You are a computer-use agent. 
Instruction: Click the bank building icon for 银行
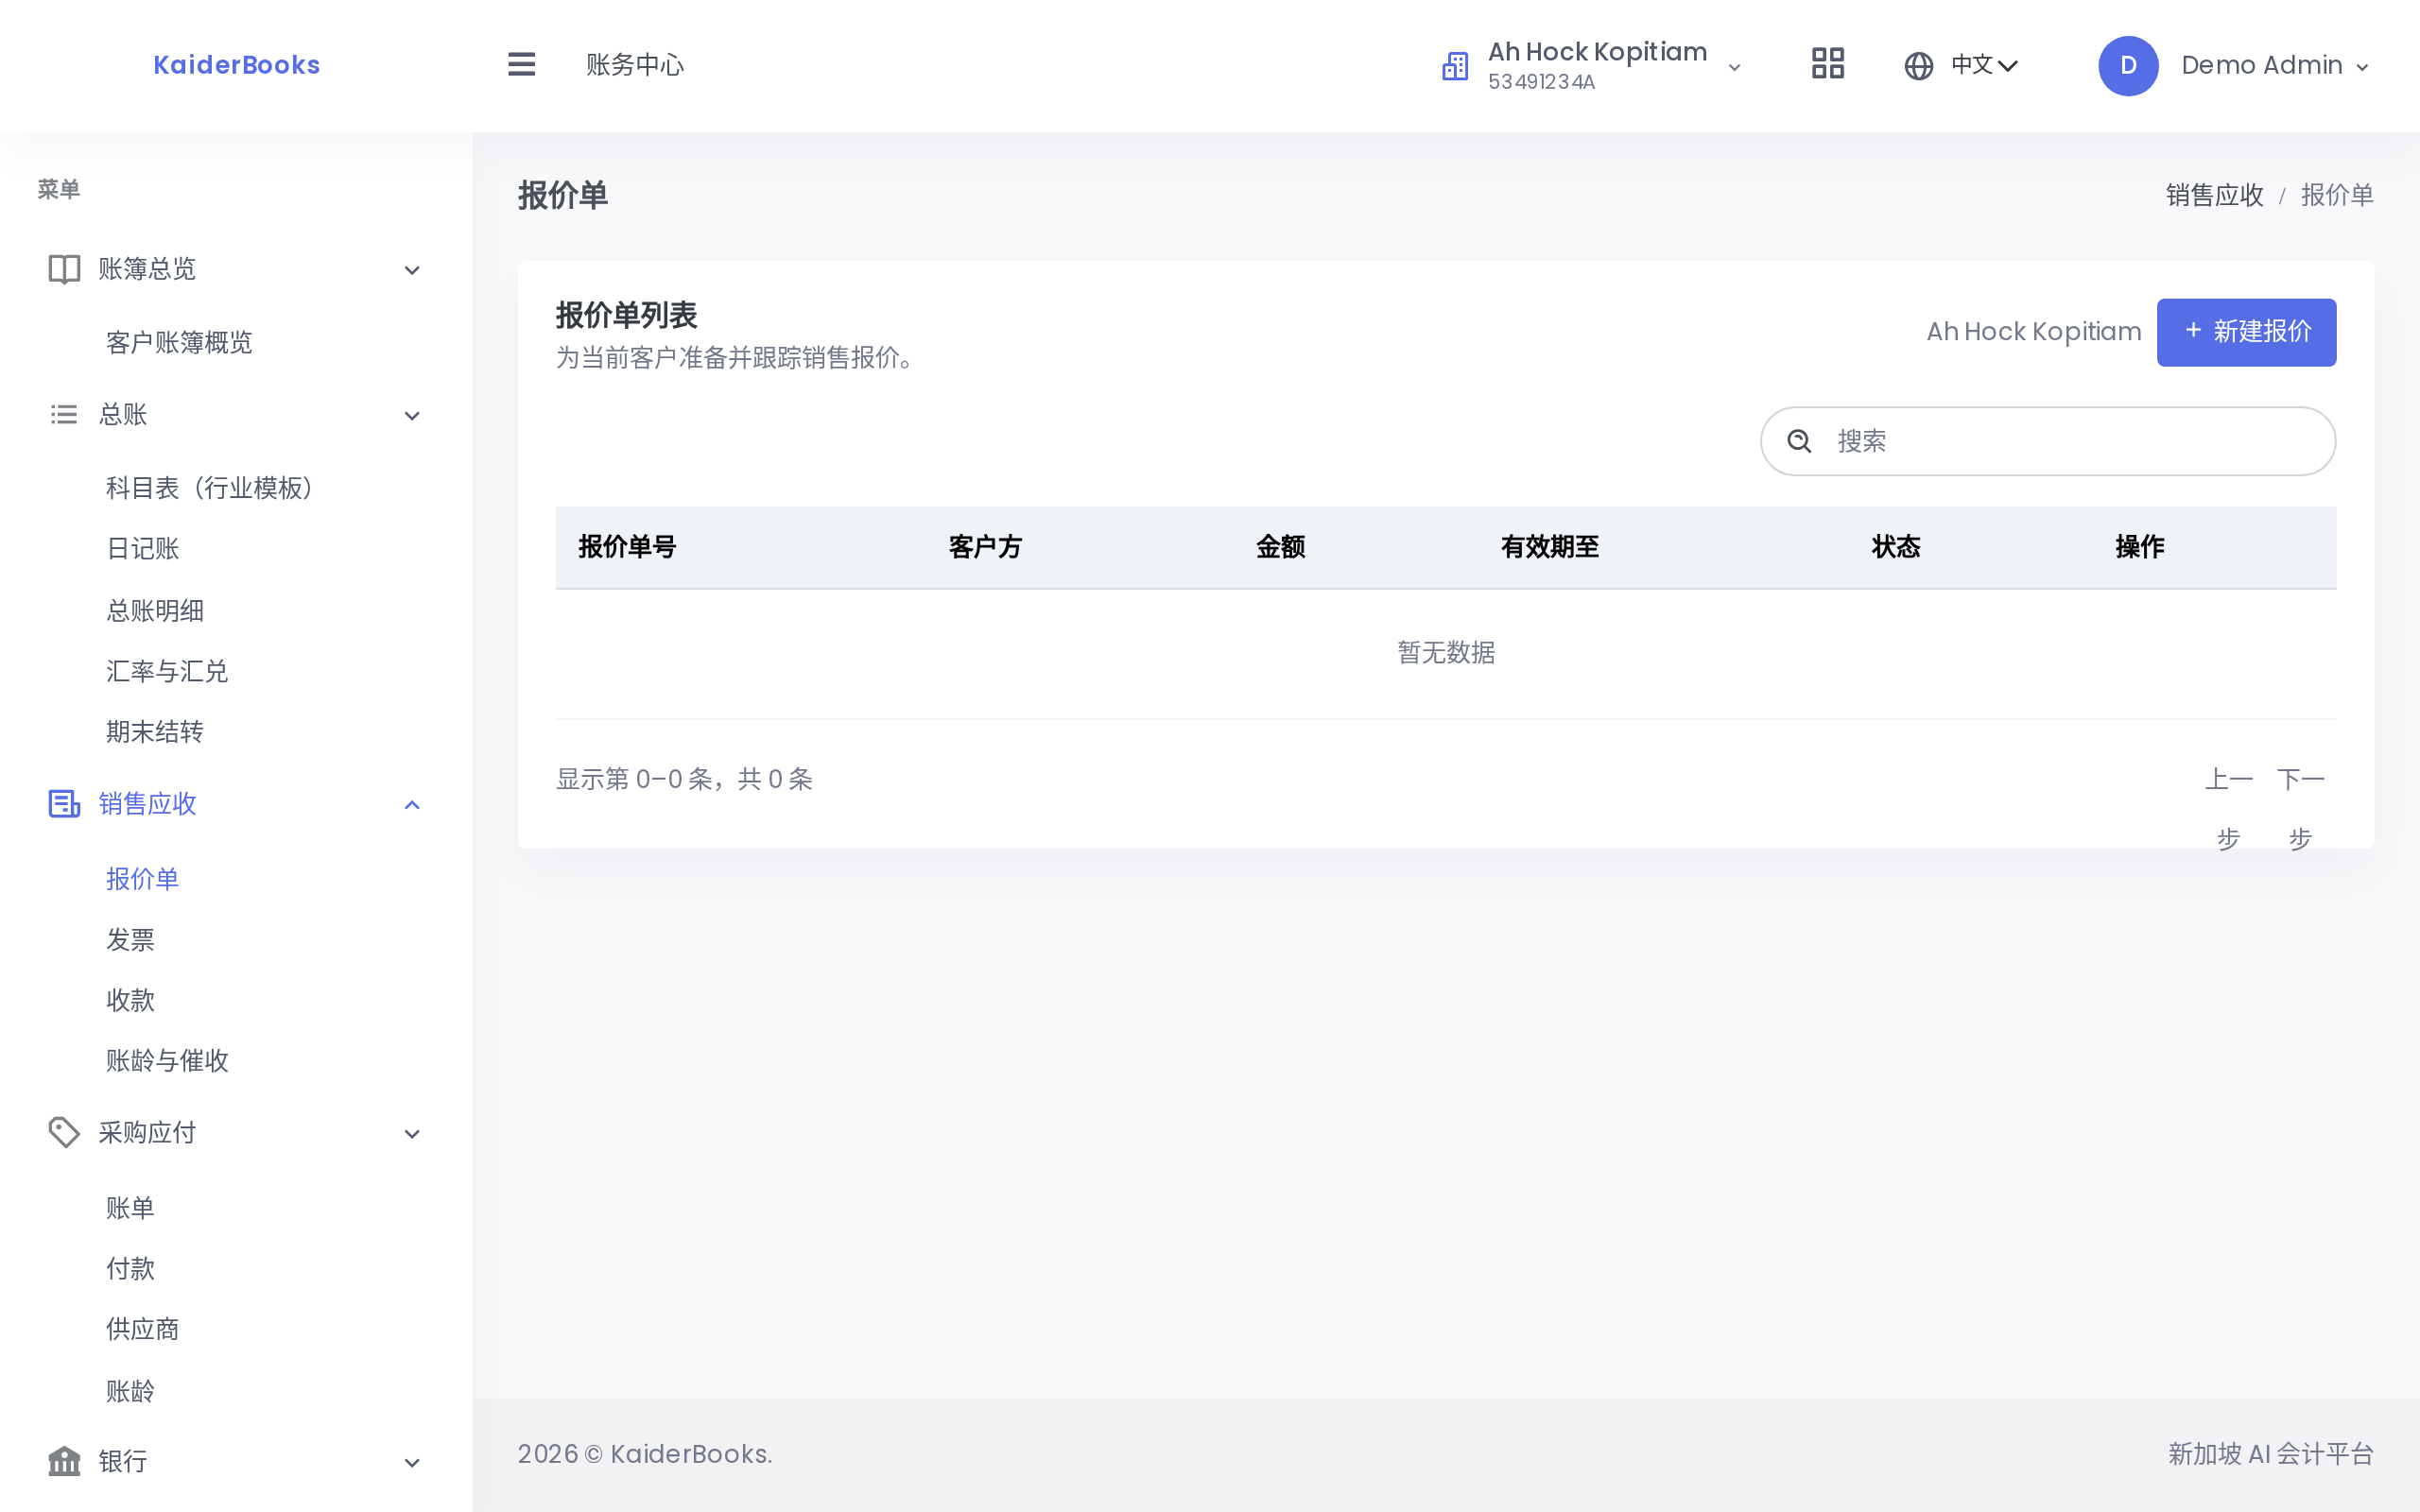pos(64,1461)
